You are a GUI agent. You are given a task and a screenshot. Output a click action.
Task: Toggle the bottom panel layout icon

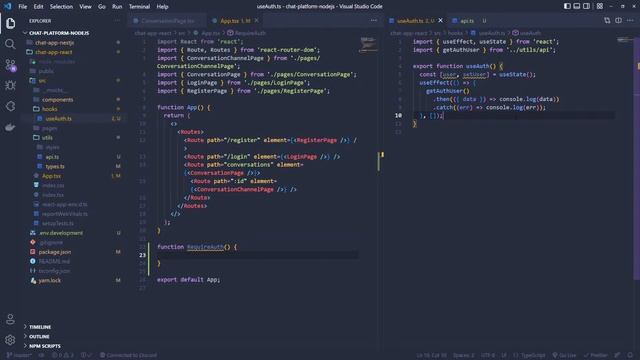pyautogui.click(x=577, y=6)
